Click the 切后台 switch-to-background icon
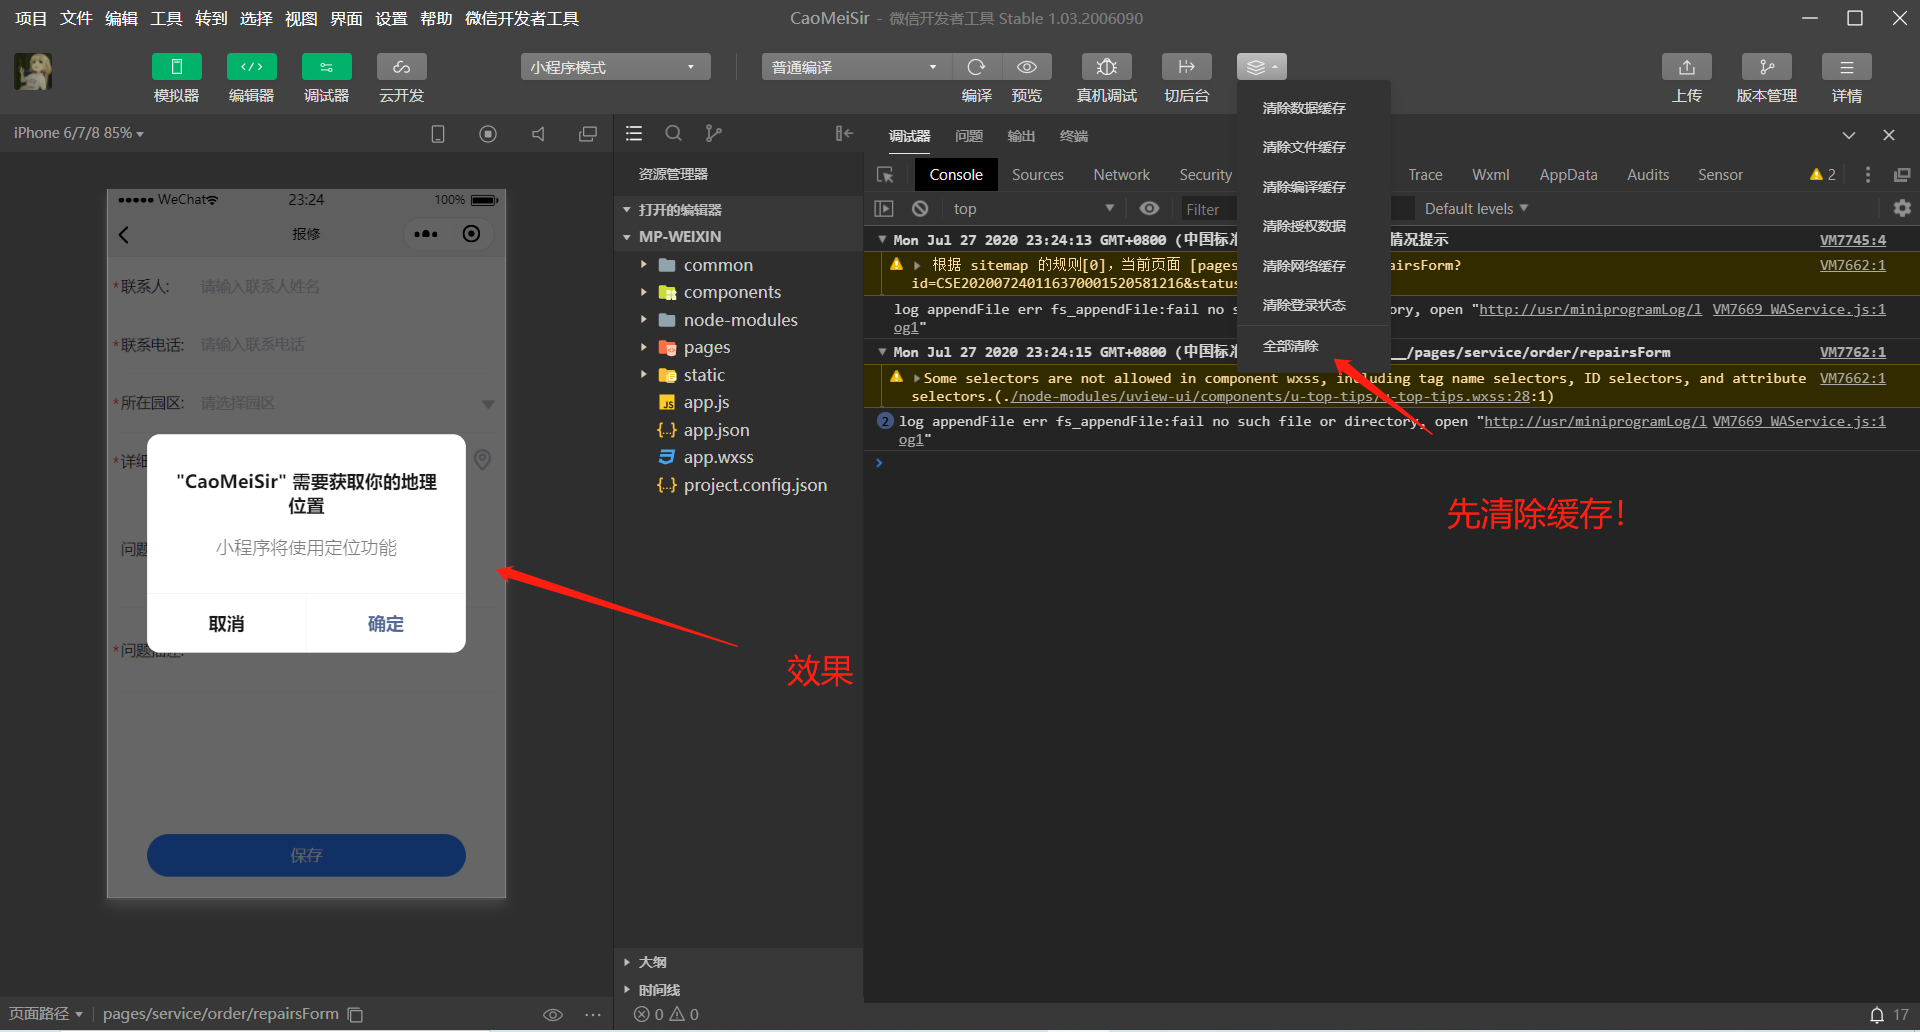Screen dimensions: 1920x1032 tap(1186, 67)
